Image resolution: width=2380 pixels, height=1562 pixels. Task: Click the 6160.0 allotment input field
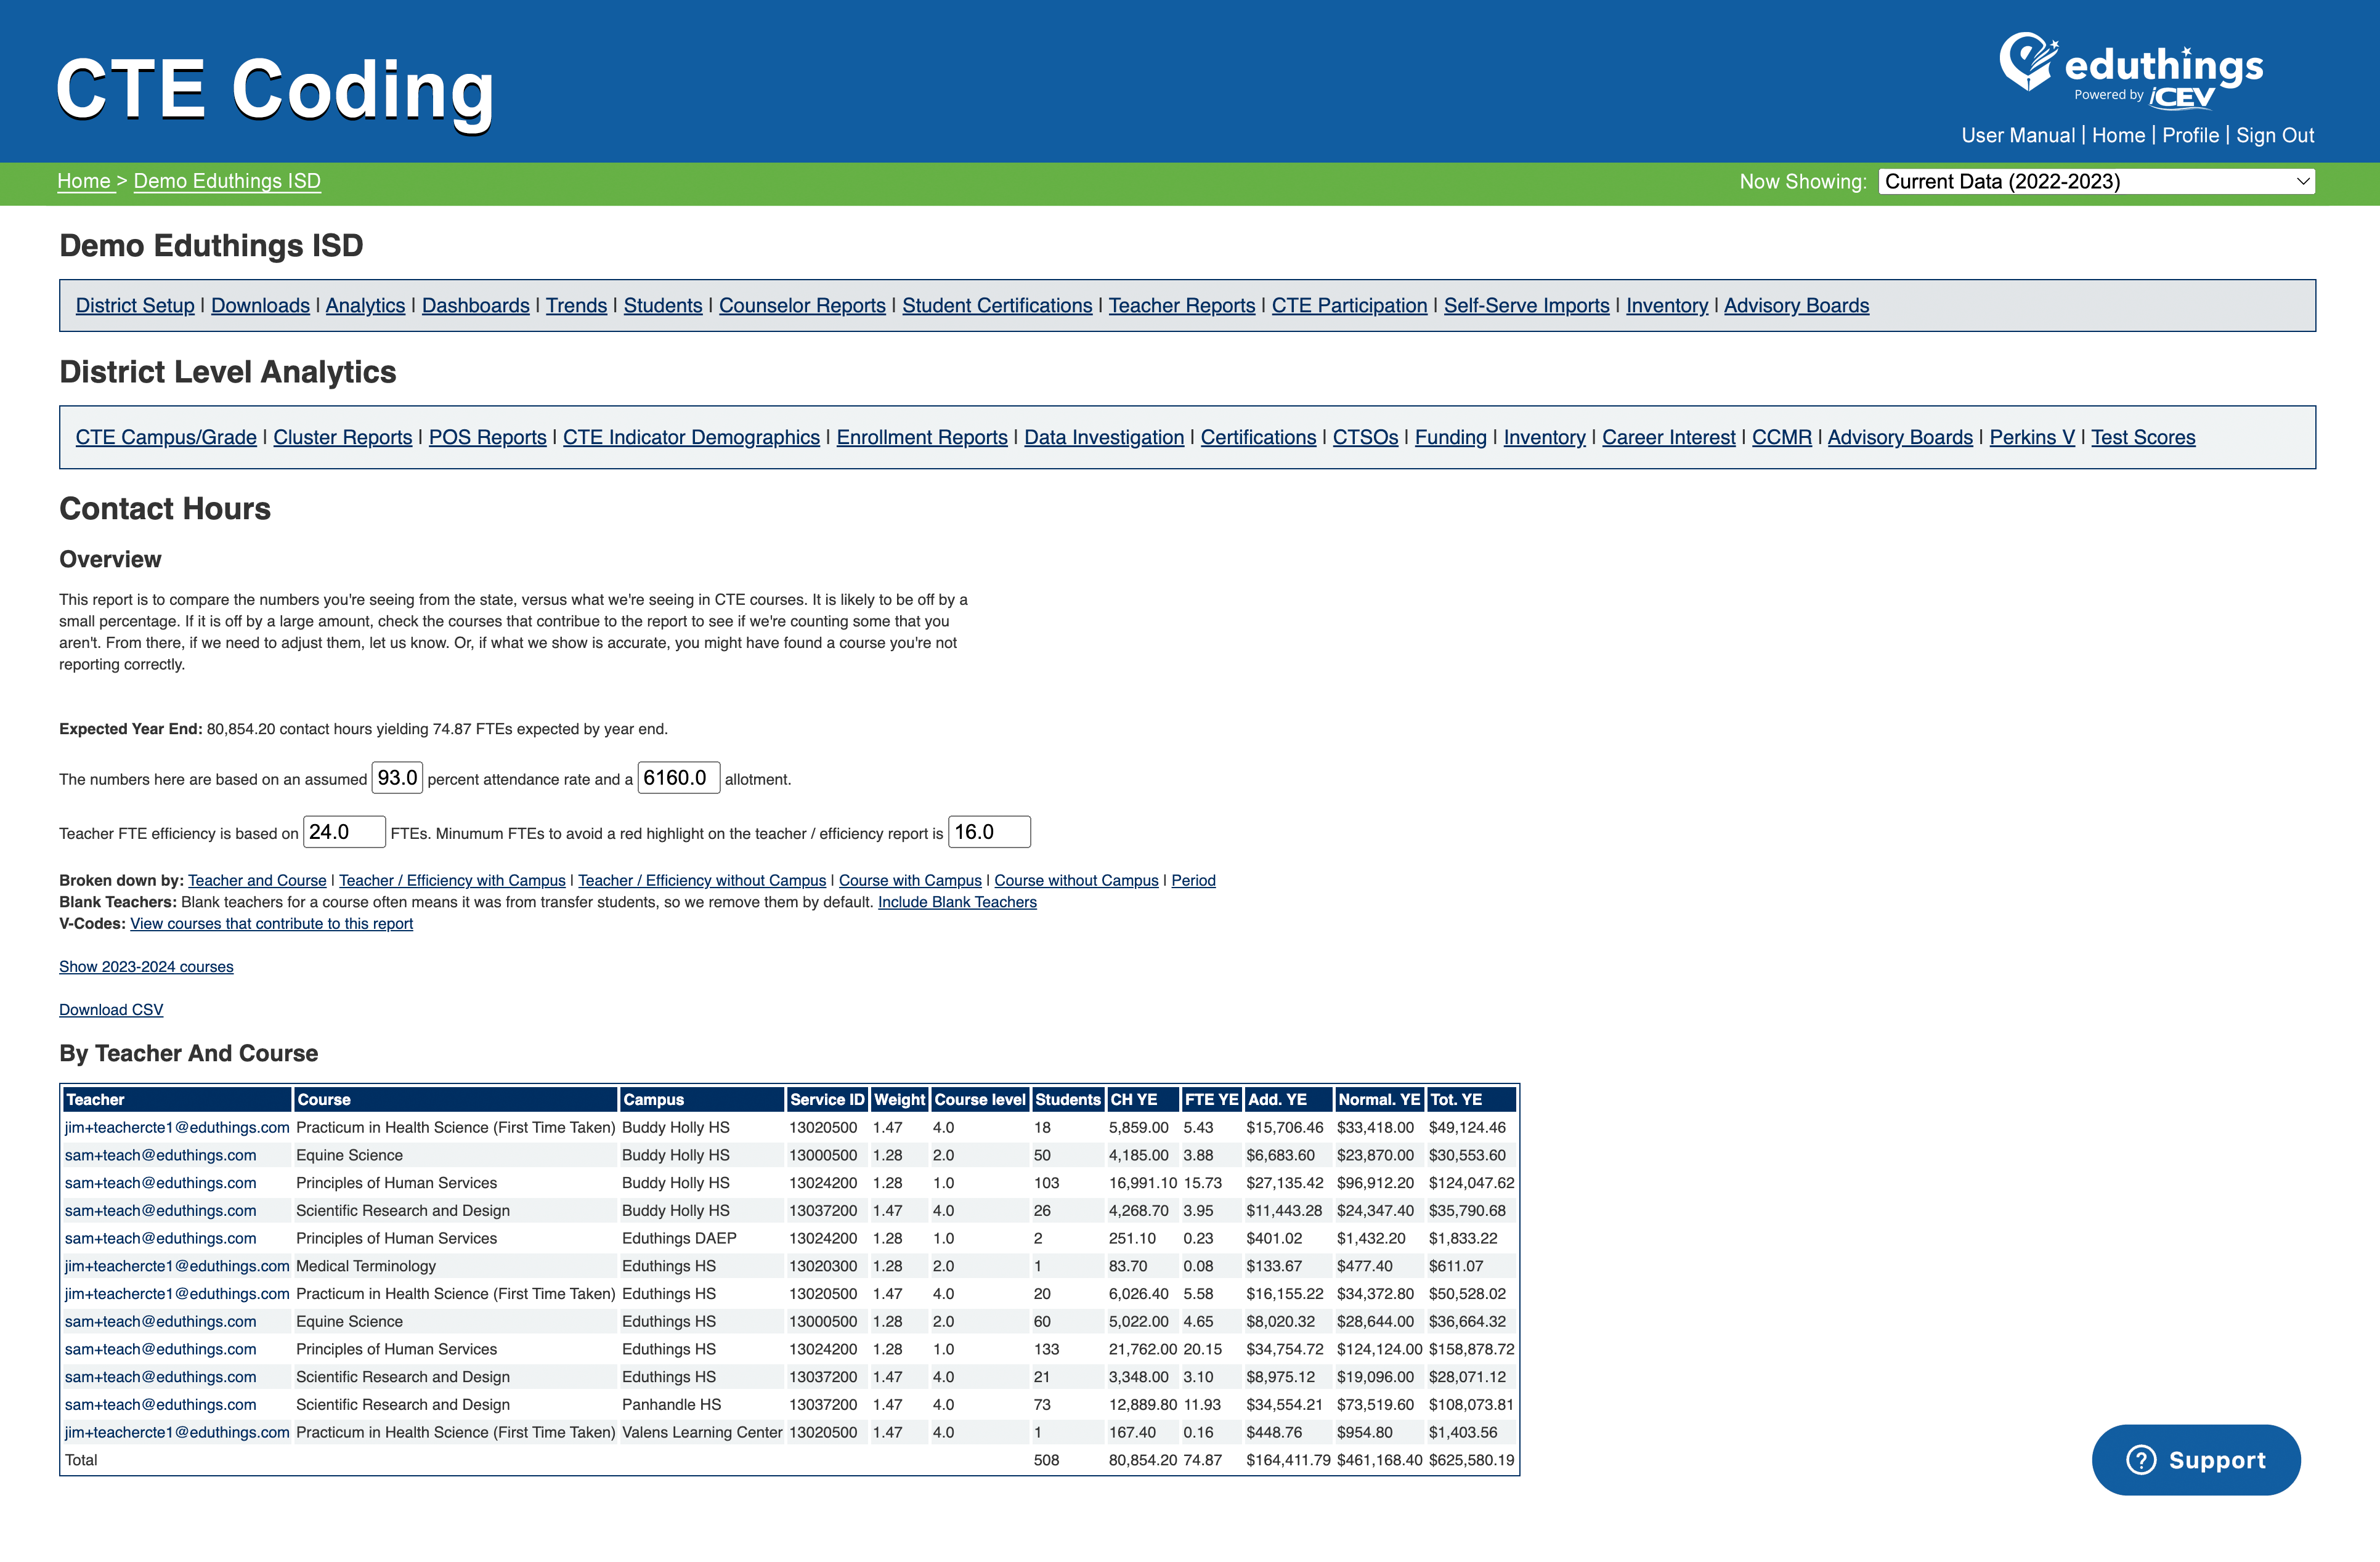tap(679, 777)
